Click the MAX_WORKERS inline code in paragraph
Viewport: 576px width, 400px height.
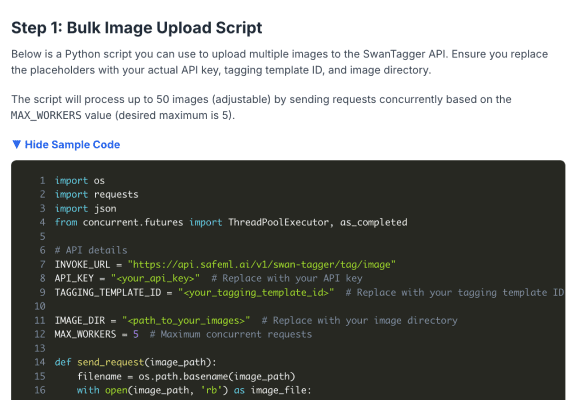click(x=46, y=115)
